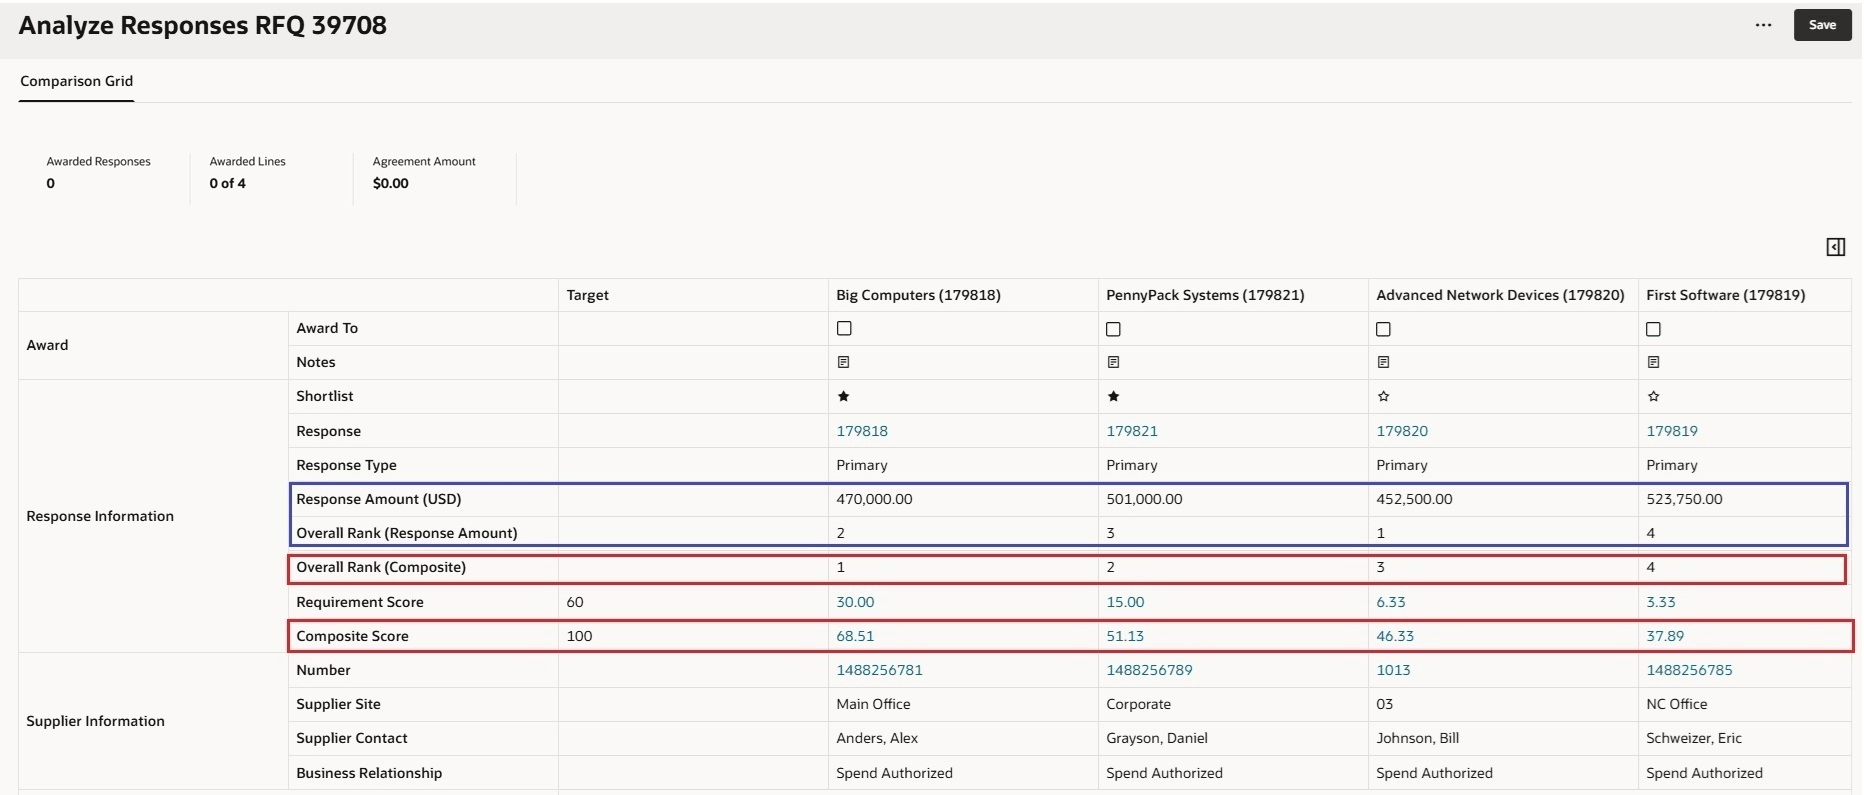Viewport: 1864px width, 795px height.
Task: Open notes for Advanced Network Devices
Action: [1384, 362]
